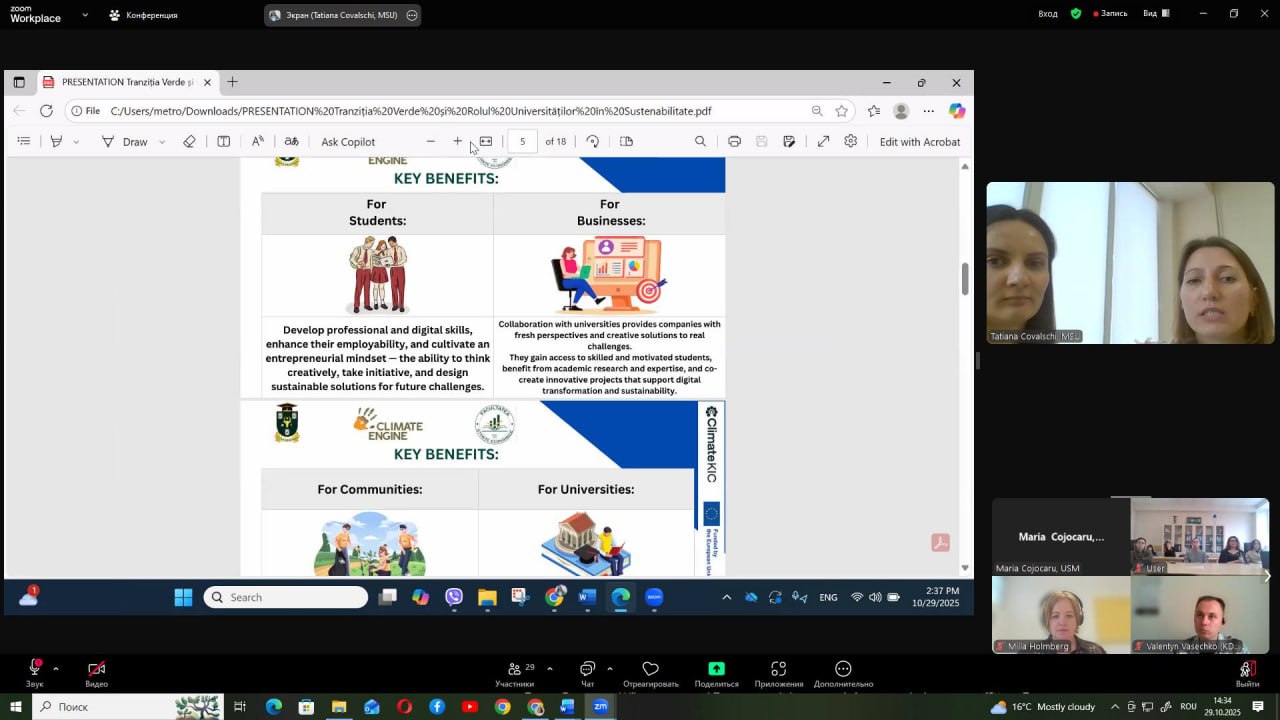Open Read aloud in PDF toolbar

pyautogui.click(x=258, y=142)
